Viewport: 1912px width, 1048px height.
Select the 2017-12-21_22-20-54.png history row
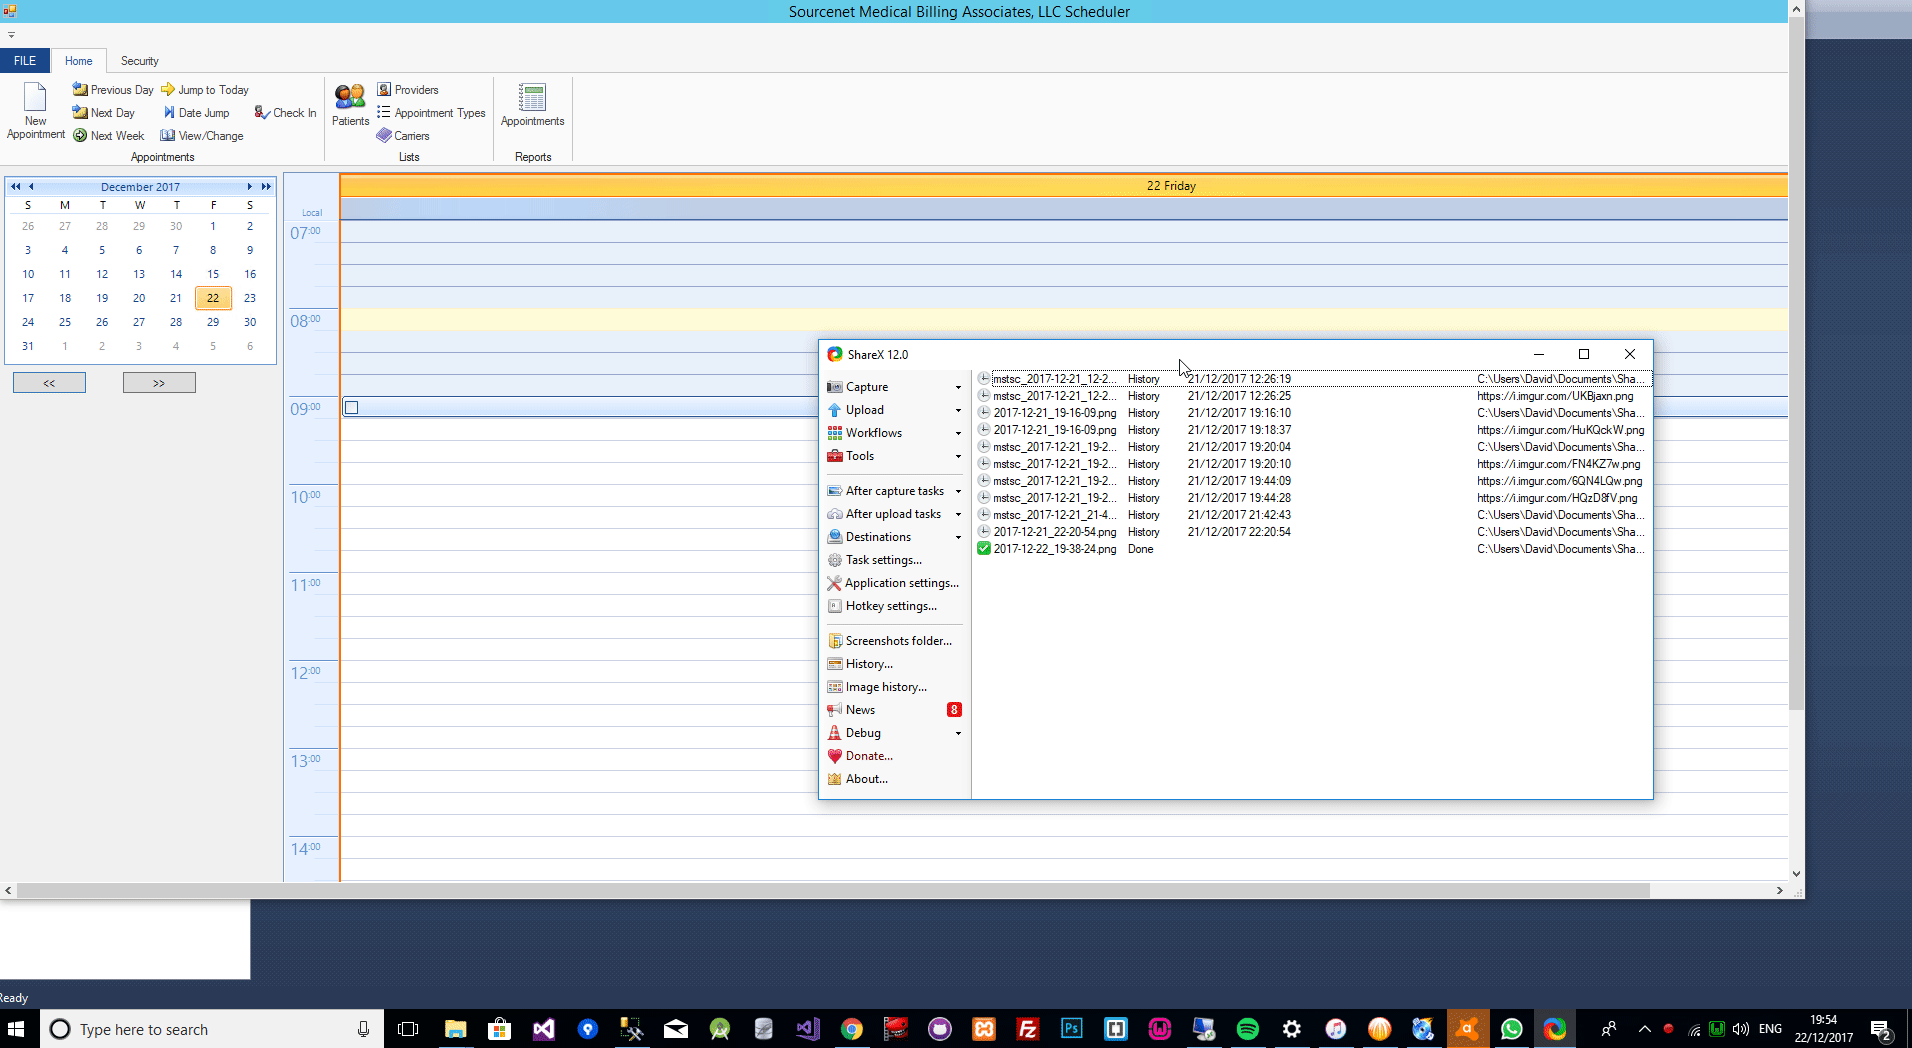1311,532
